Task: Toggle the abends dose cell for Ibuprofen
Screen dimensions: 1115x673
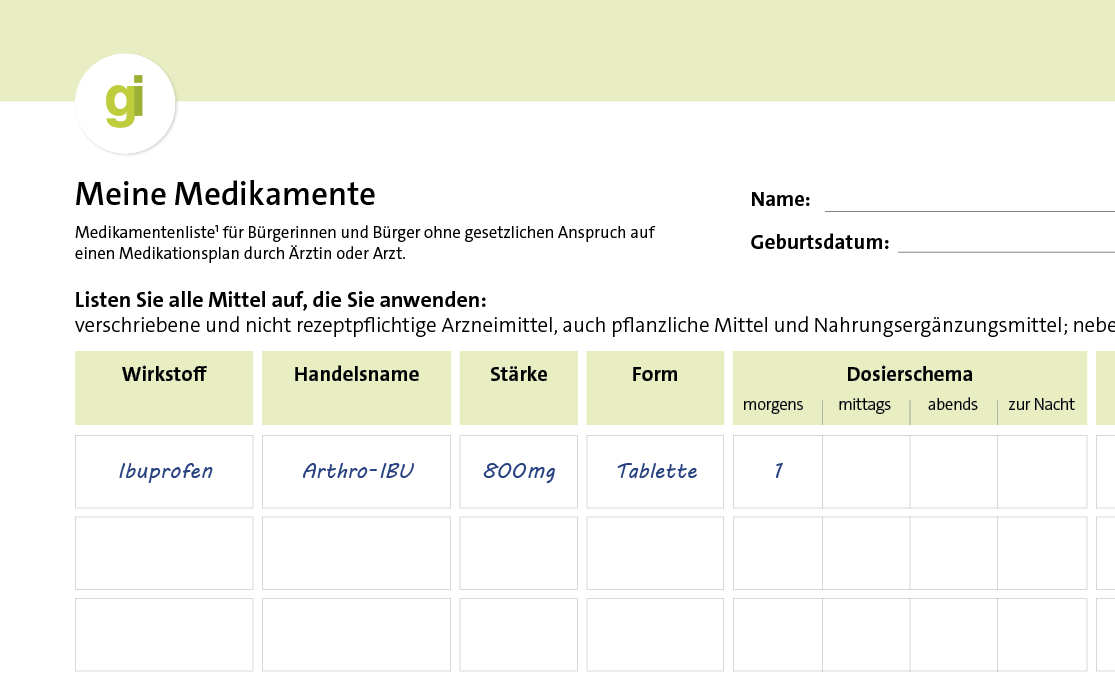Action: (x=953, y=471)
